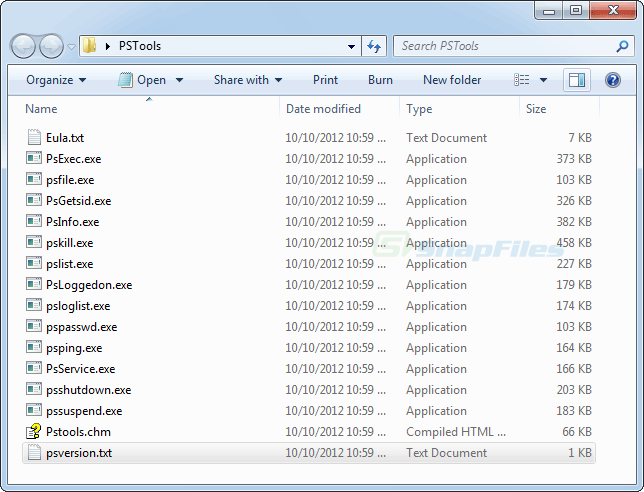
Task: Select the pslist.exe application icon
Action: (x=34, y=262)
